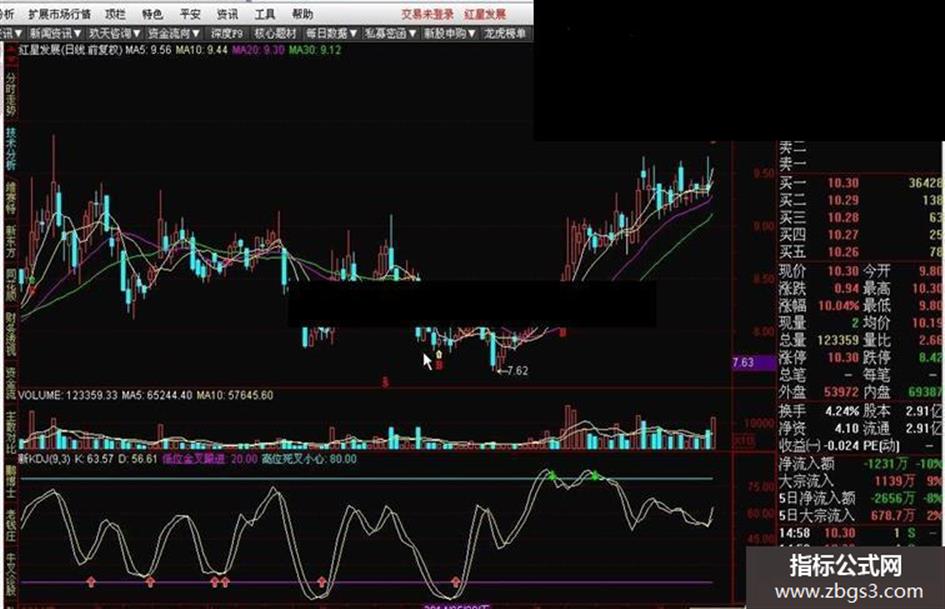Switch to the 牛叉诊股 side tab
Image resolution: width=945 pixels, height=609 pixels.
pyautogui.click(x=11, y=575)
